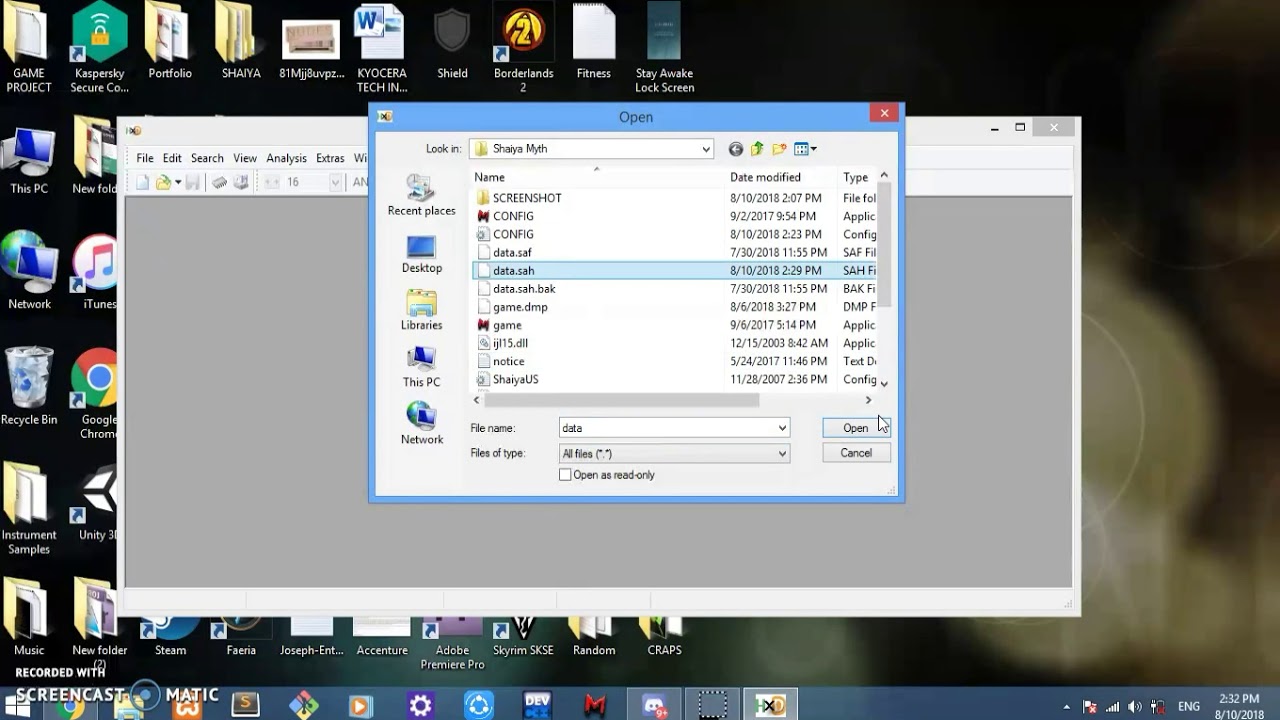Jump to This PC in places bar

[x=421, y=368]
